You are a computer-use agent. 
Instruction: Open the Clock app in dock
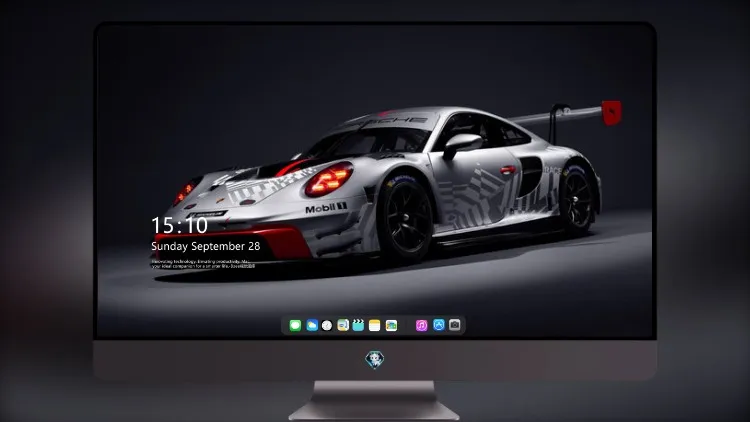(327, 325)
